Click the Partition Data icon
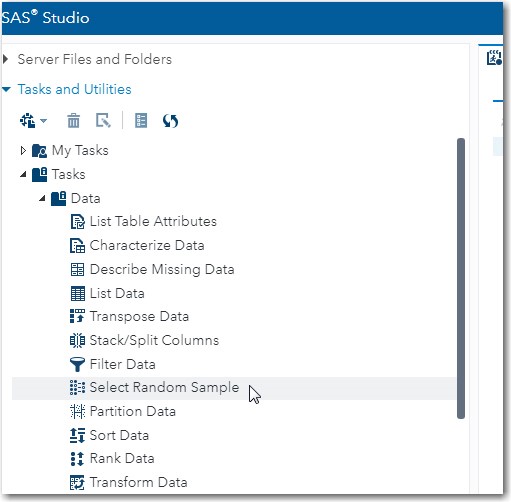Image resolution: width=511 pixels, height=502 pixels. tap(77, 411)
